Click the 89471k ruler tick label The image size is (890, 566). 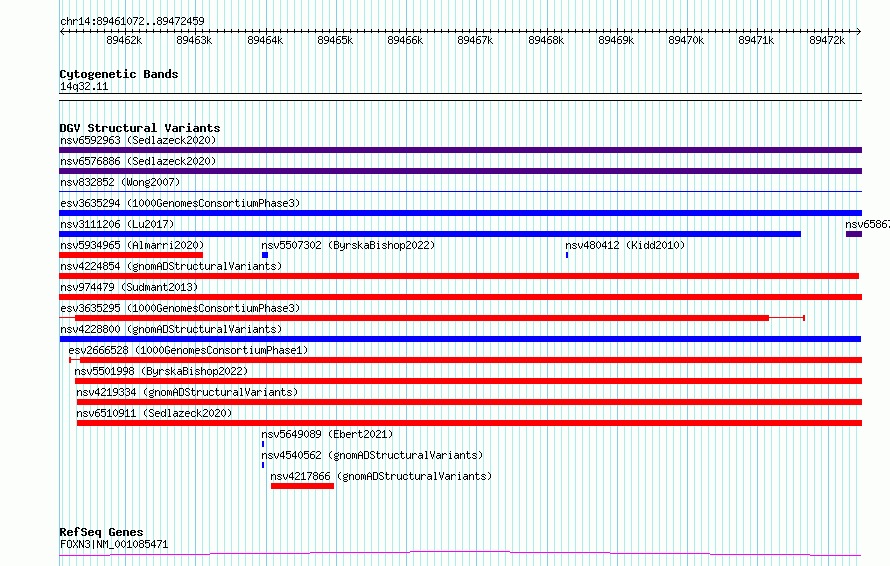[x=756, y=40]
